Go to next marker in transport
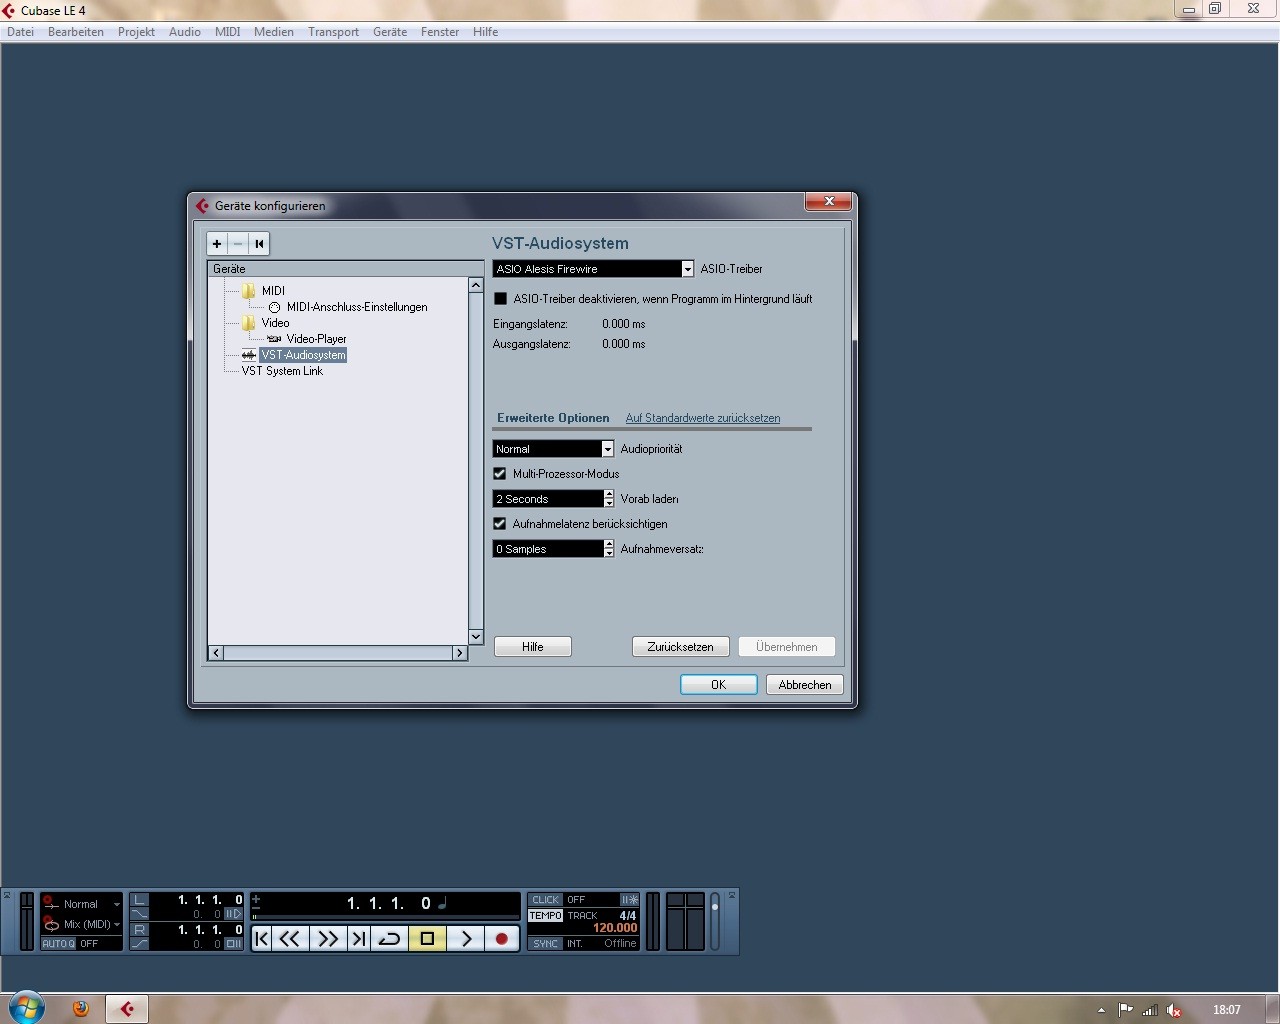 358,938
